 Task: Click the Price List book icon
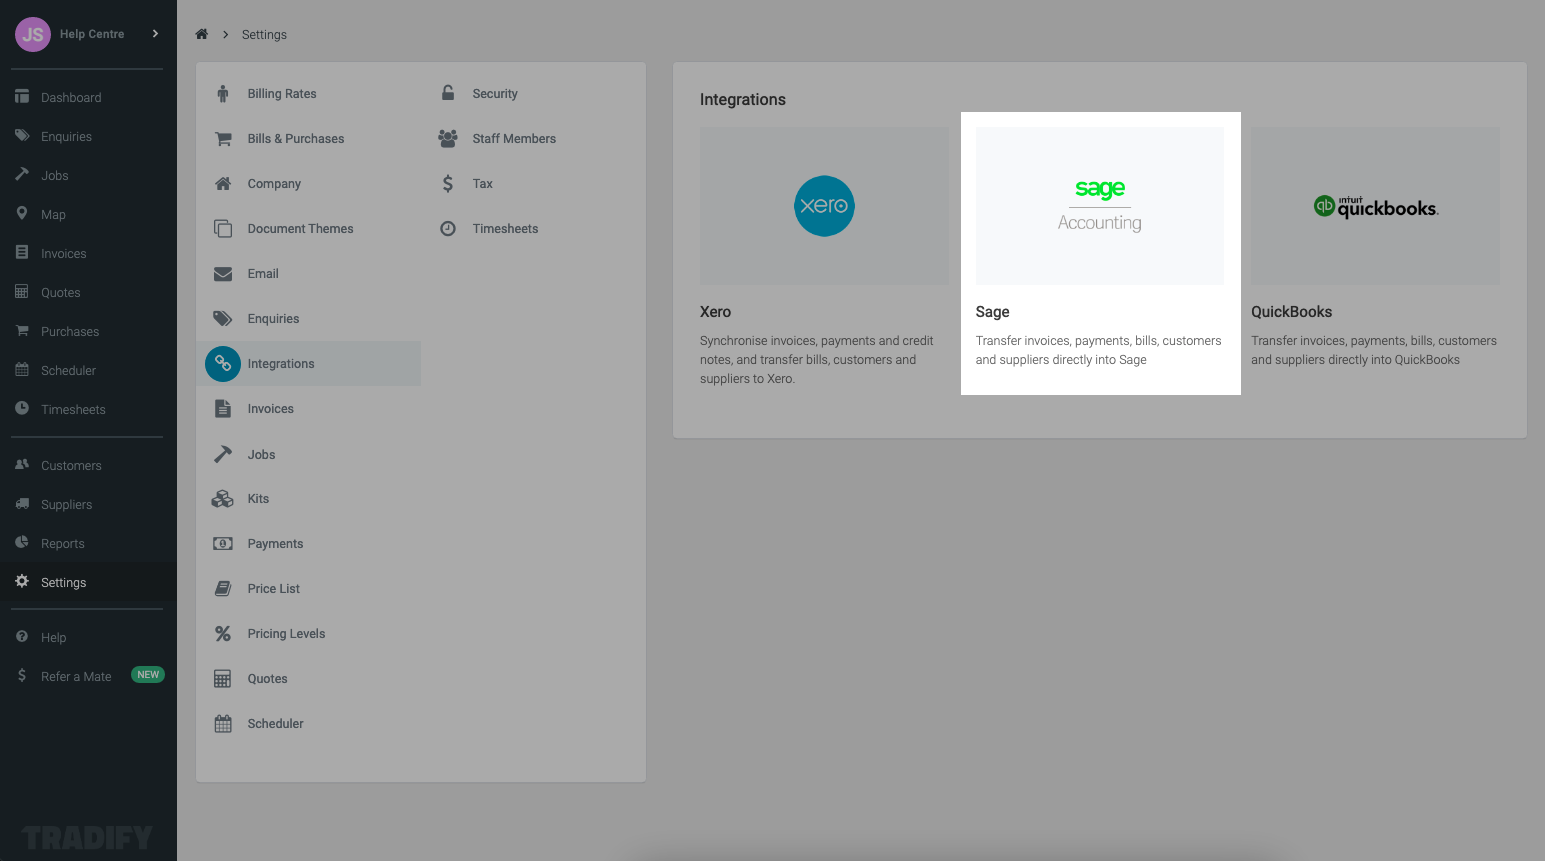point(223,588)
